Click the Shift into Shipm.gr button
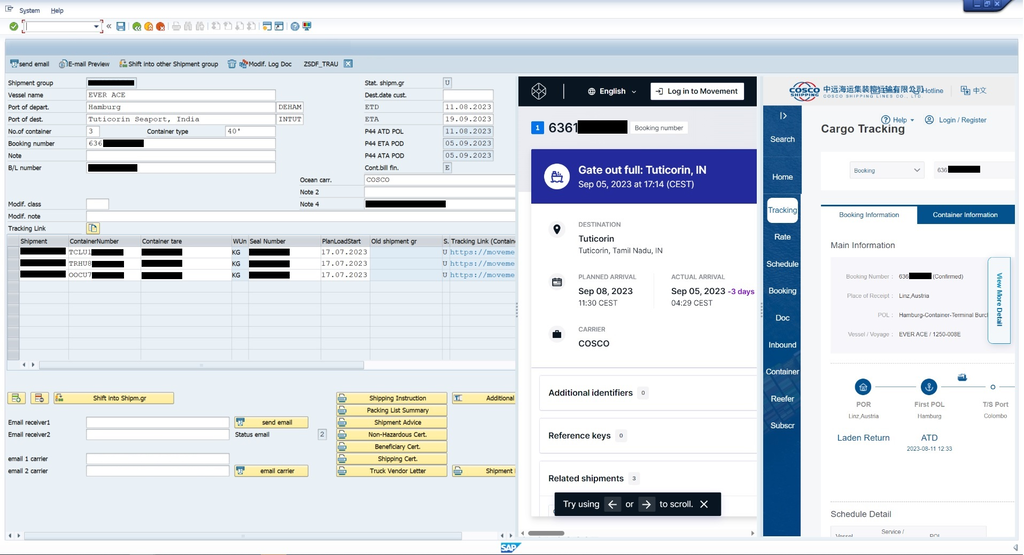Viewport: 1024px width, 555px height. click(114, 398)
